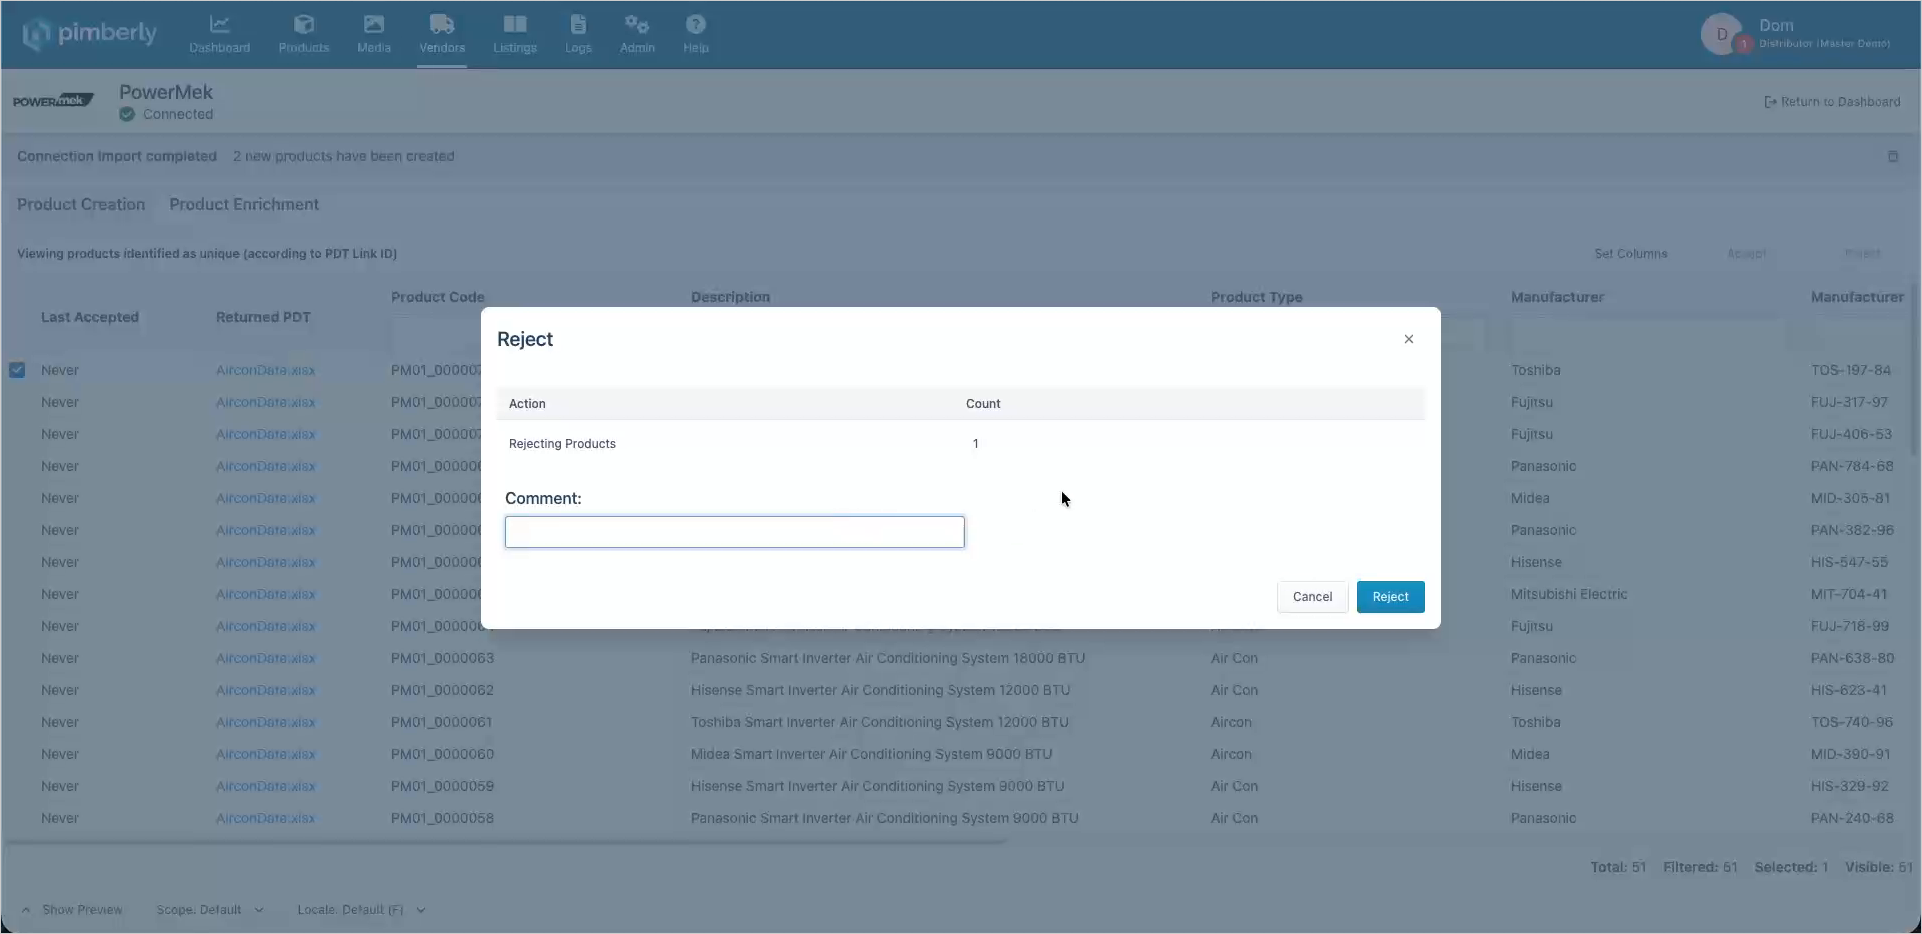Cancel the Reject dialog
Image resolution: width=1922 pixels, height=934 pixels.
click(1312, 597)
